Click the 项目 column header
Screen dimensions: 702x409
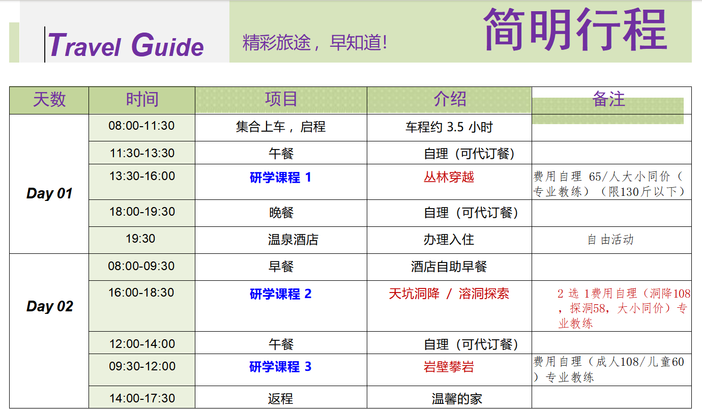281,100
